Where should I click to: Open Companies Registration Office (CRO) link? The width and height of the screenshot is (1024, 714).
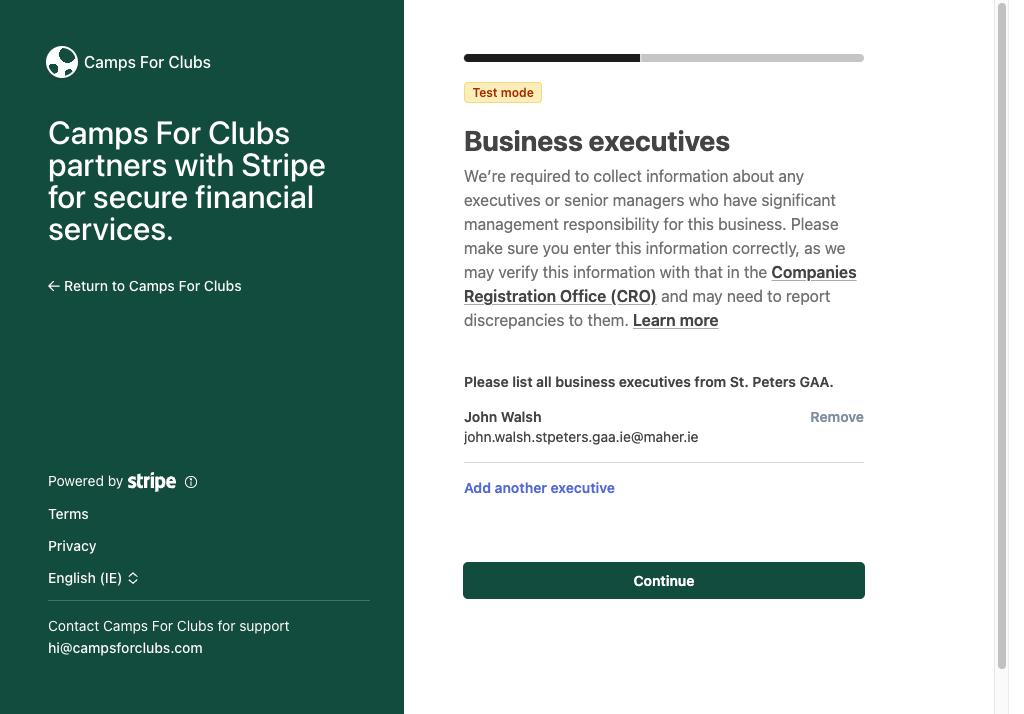(x=660, y=284)
